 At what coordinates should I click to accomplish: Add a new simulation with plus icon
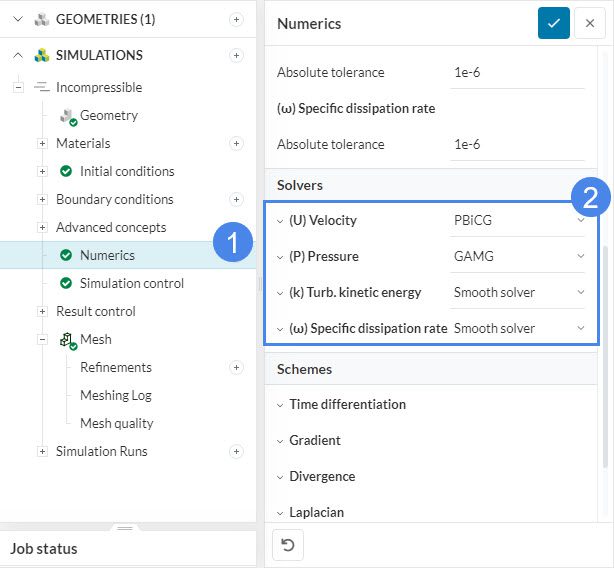(236, 55)
